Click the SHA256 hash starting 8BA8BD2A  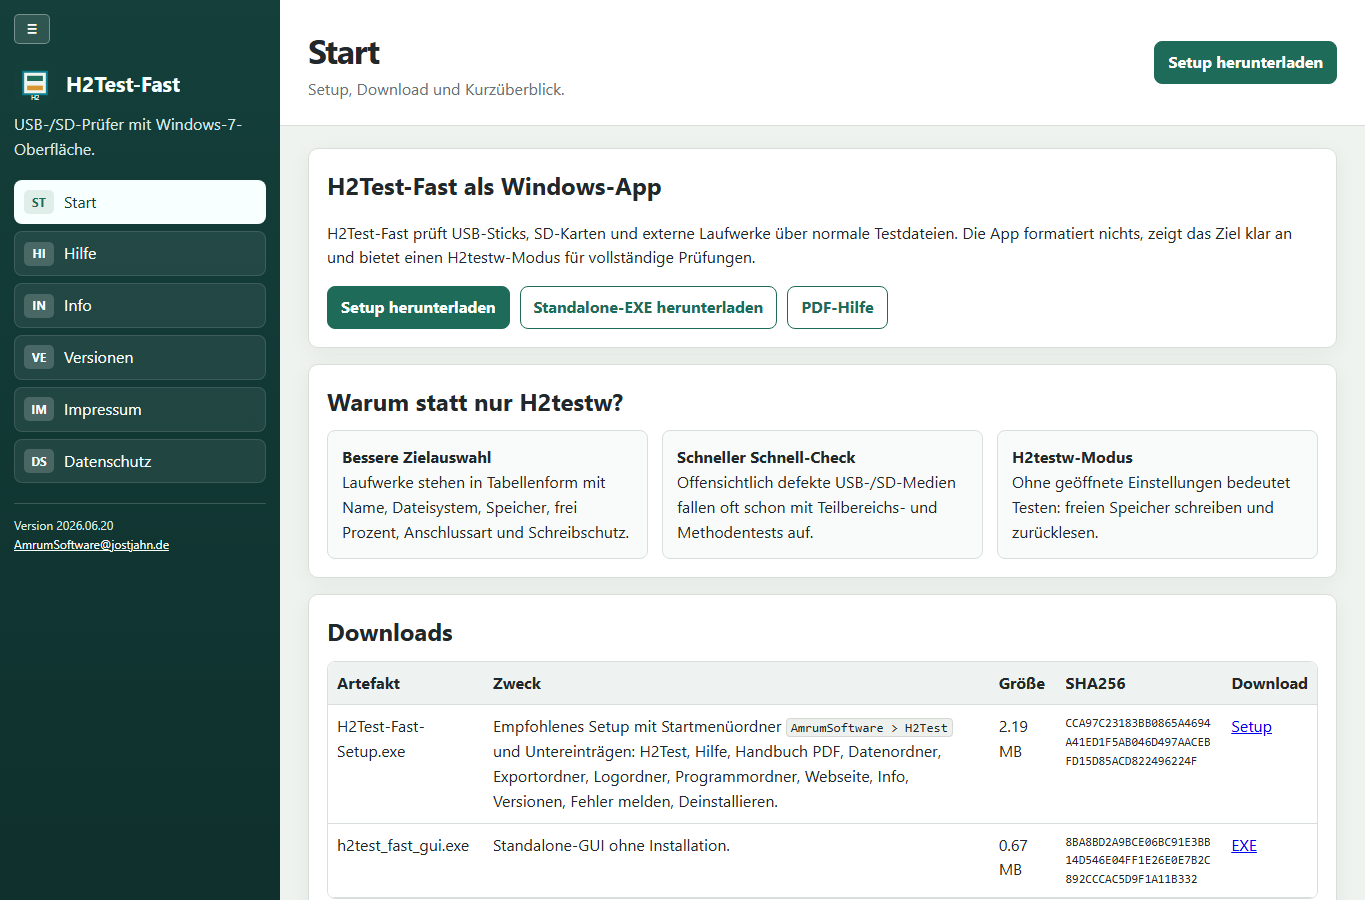(1138, 861)
